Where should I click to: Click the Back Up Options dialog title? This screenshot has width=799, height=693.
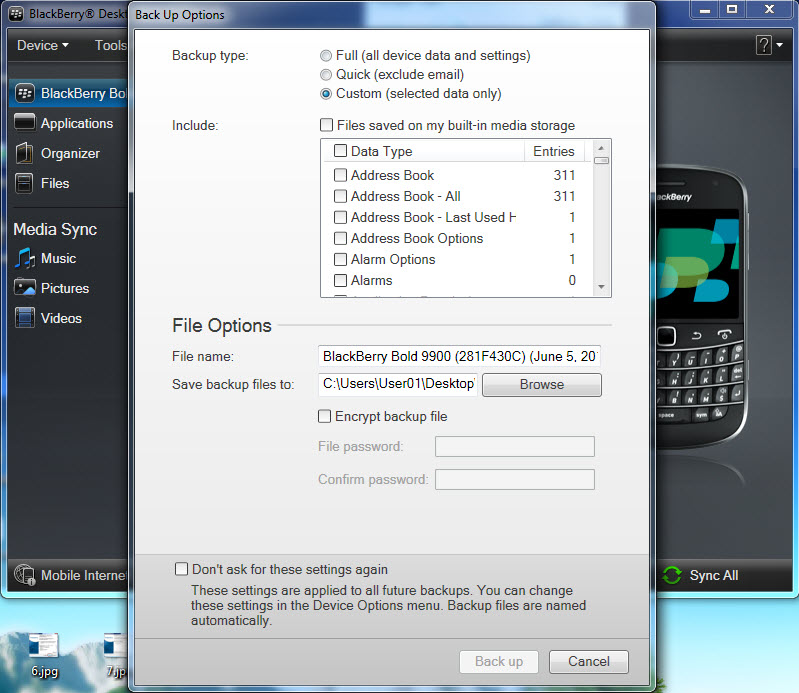pos(179,15)
